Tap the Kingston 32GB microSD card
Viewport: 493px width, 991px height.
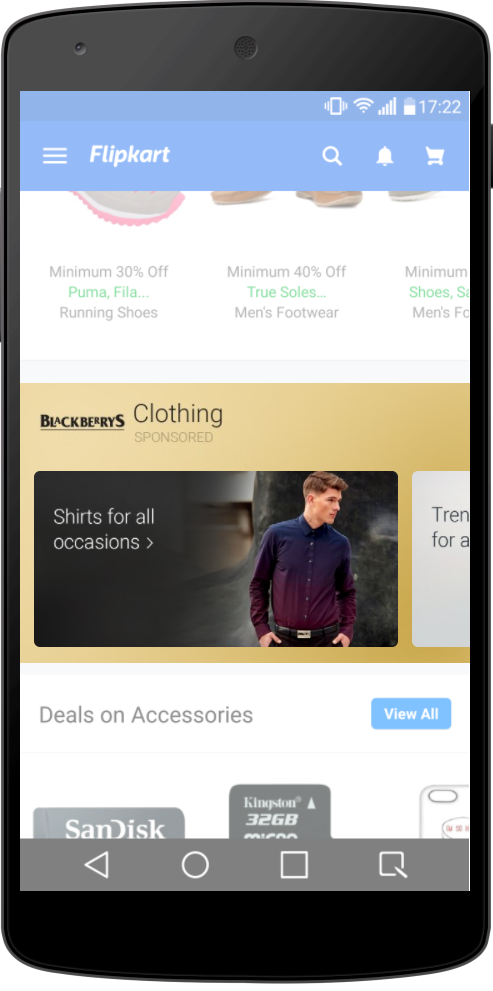click(280, 812)
